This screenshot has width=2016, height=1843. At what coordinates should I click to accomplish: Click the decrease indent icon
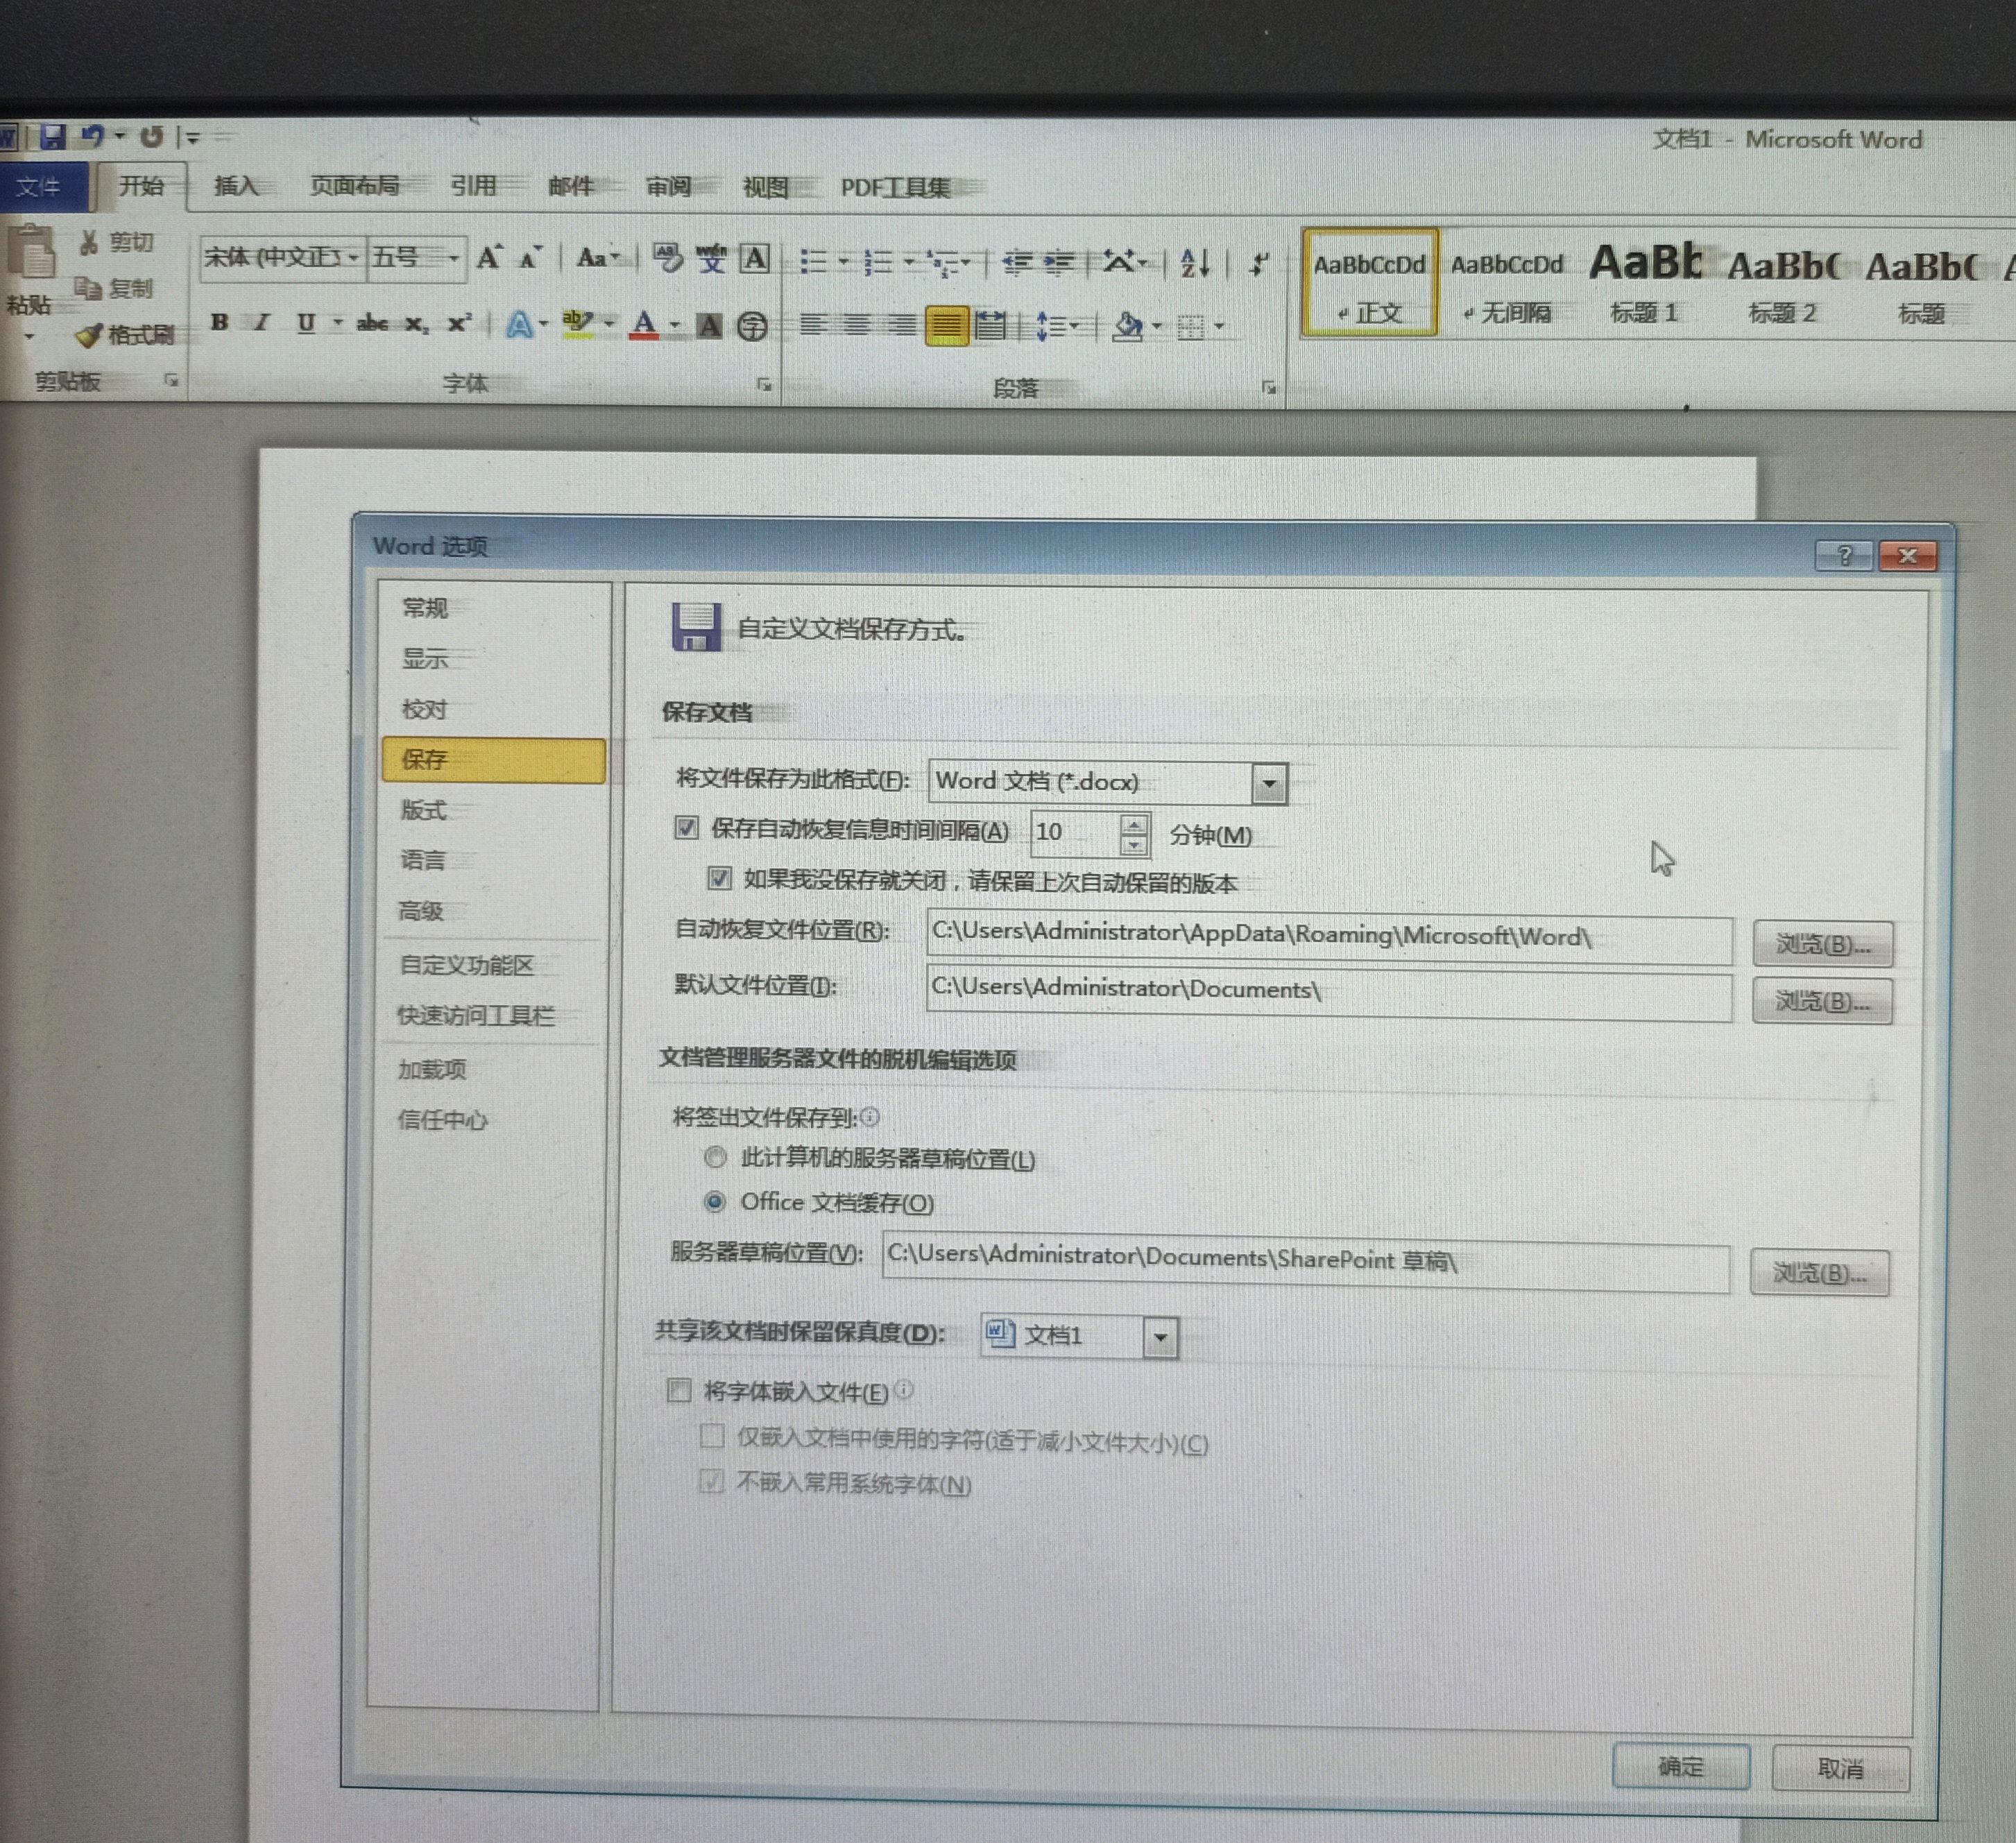pyautogui.click(x=1017, y=263)
